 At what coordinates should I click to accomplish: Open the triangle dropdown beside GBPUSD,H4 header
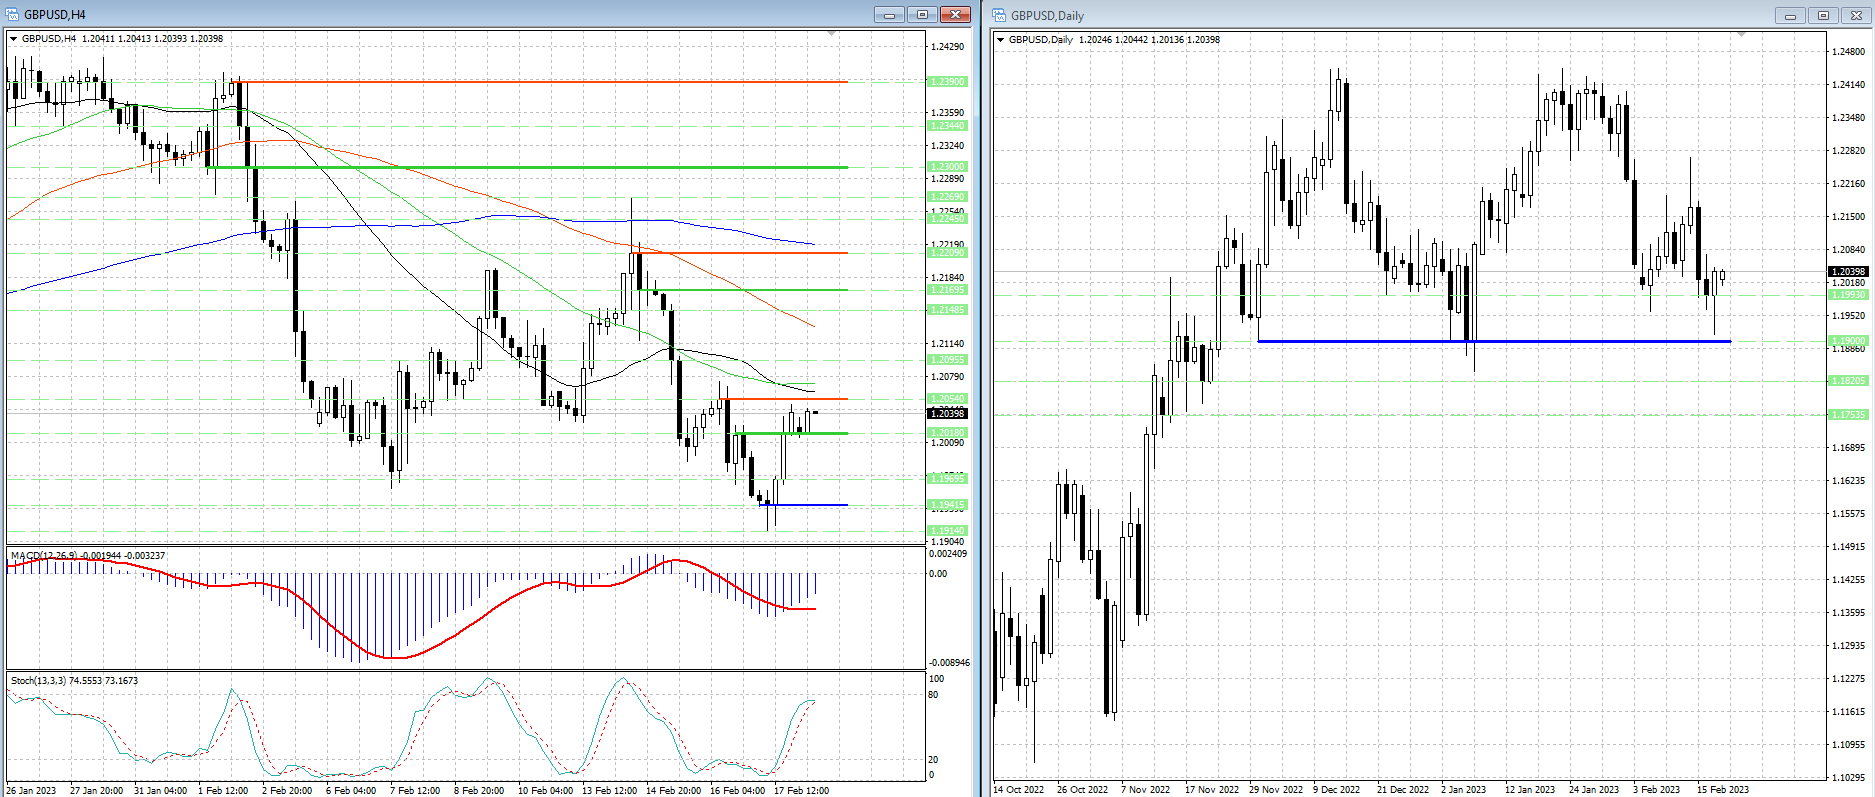tap(14, 38)
